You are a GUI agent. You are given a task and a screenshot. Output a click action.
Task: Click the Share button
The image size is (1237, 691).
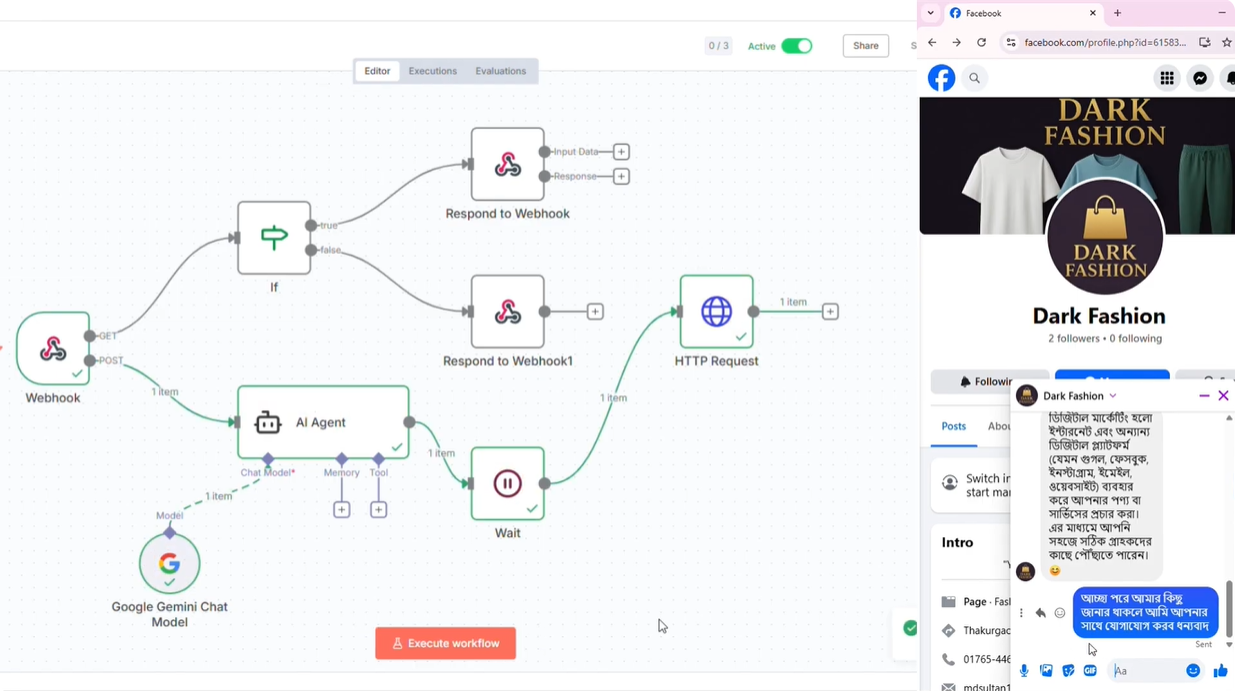[865, 46]
